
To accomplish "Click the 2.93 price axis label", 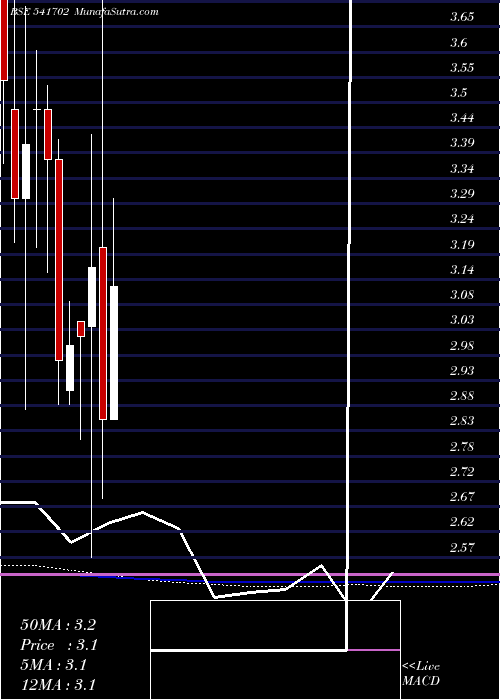I will tap(462, 371).
